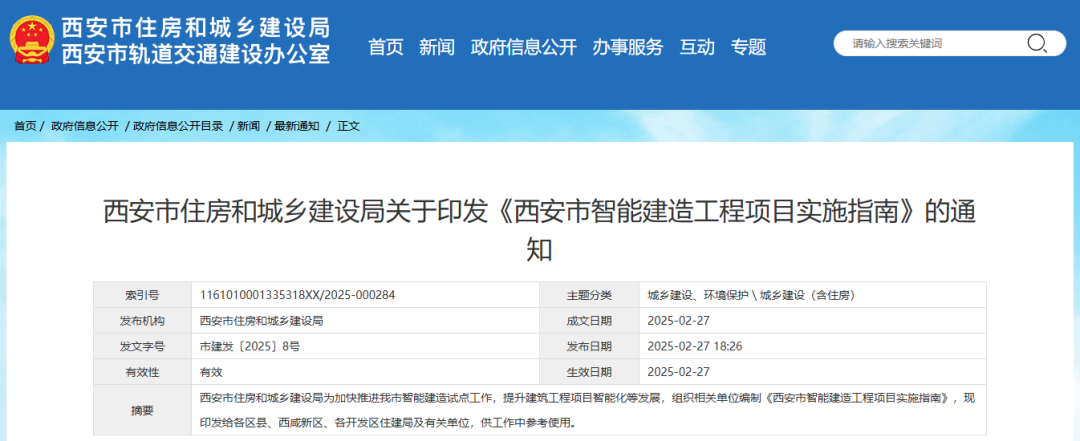The width and height of the screenshot is (1080, 441).
Task: Select publish time 2025-02-27 18:26
Action: pos(695,346)
